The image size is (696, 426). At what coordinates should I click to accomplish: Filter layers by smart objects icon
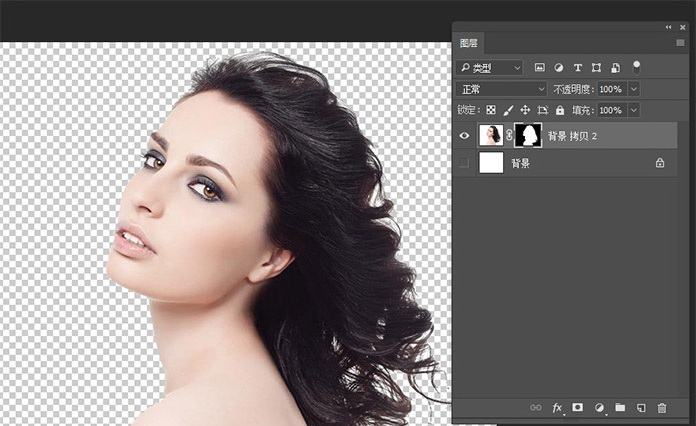tap(615, 67)
